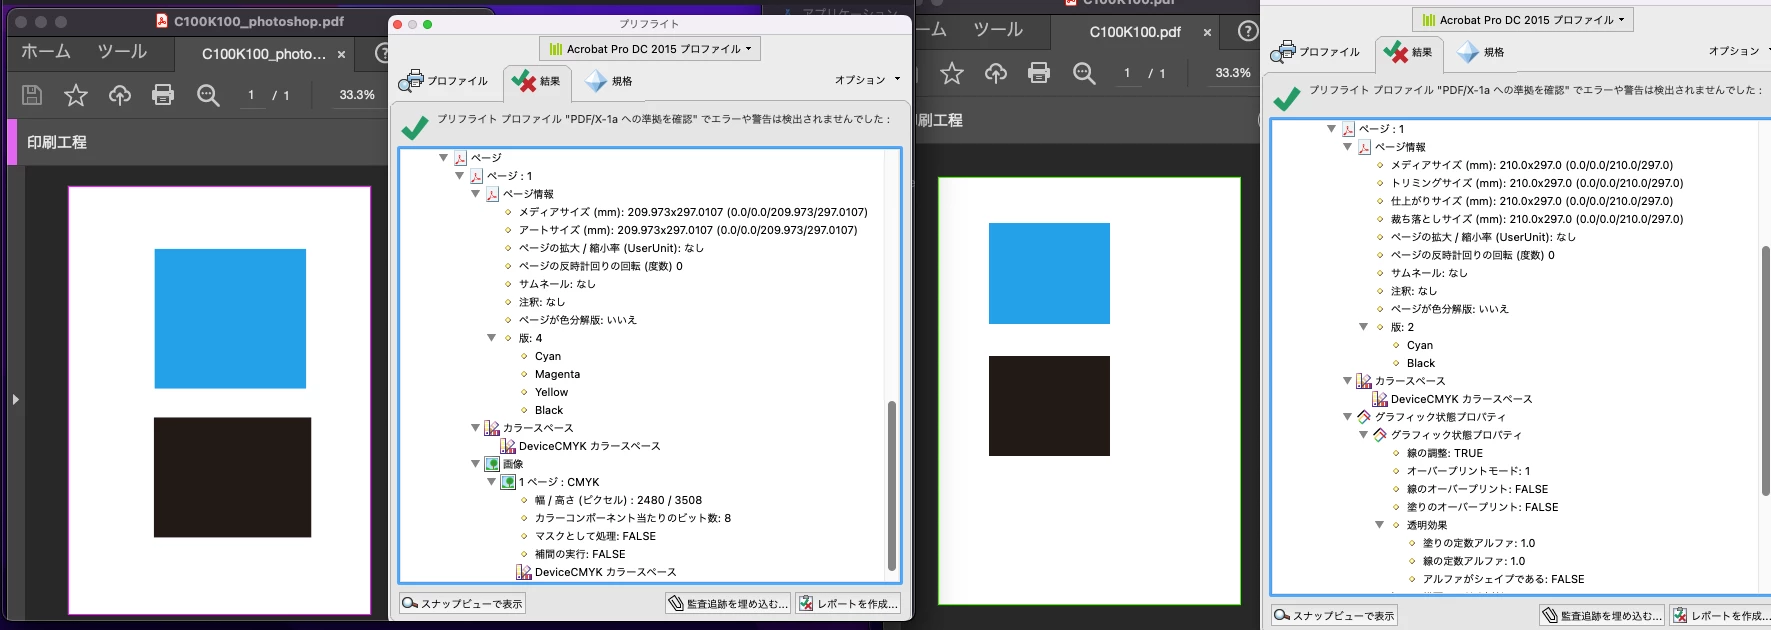The height and width of the screenshot is (630, 1771).
Task: Select the C100K100_photo... document tab
Action: click(x=264, y=54)
